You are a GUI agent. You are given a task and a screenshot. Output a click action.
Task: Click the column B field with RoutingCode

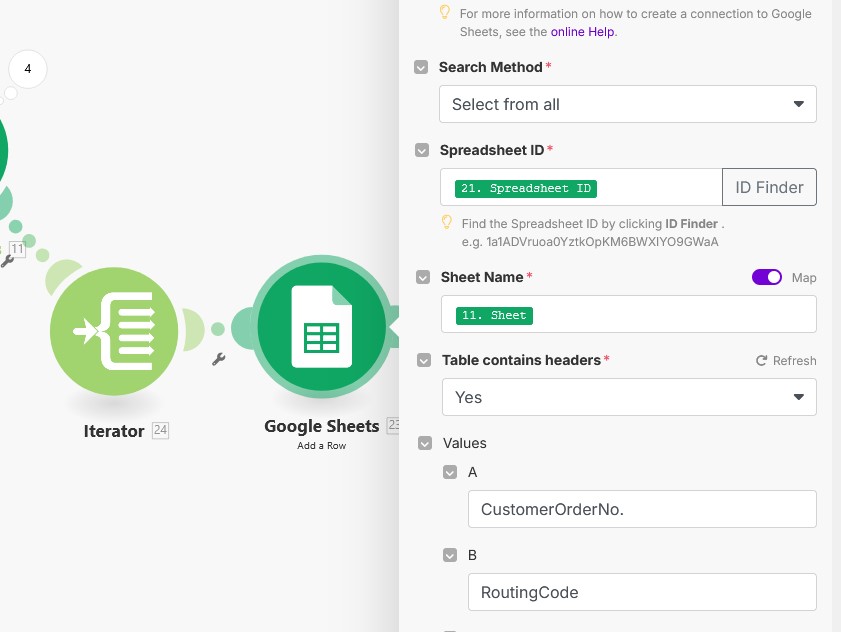click(642, 592)
